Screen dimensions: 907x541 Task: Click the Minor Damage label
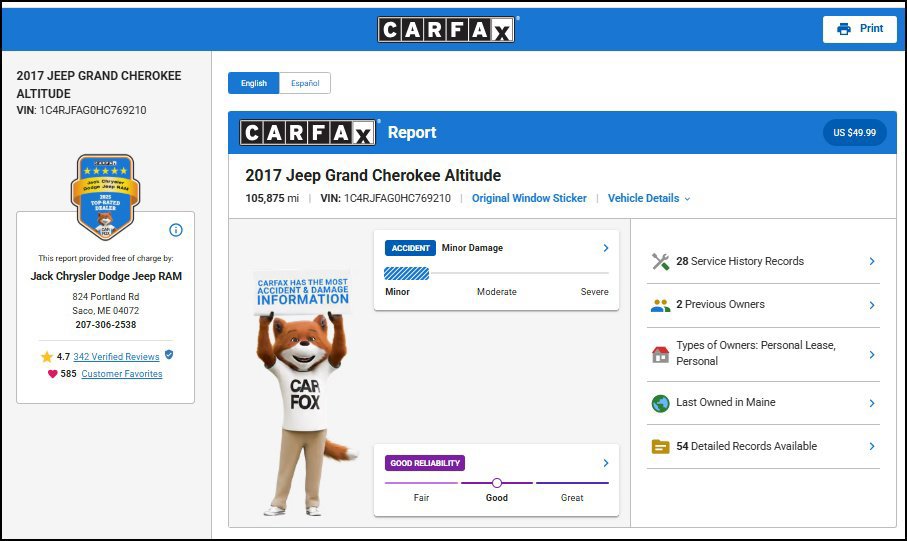(x=472, y=248)
